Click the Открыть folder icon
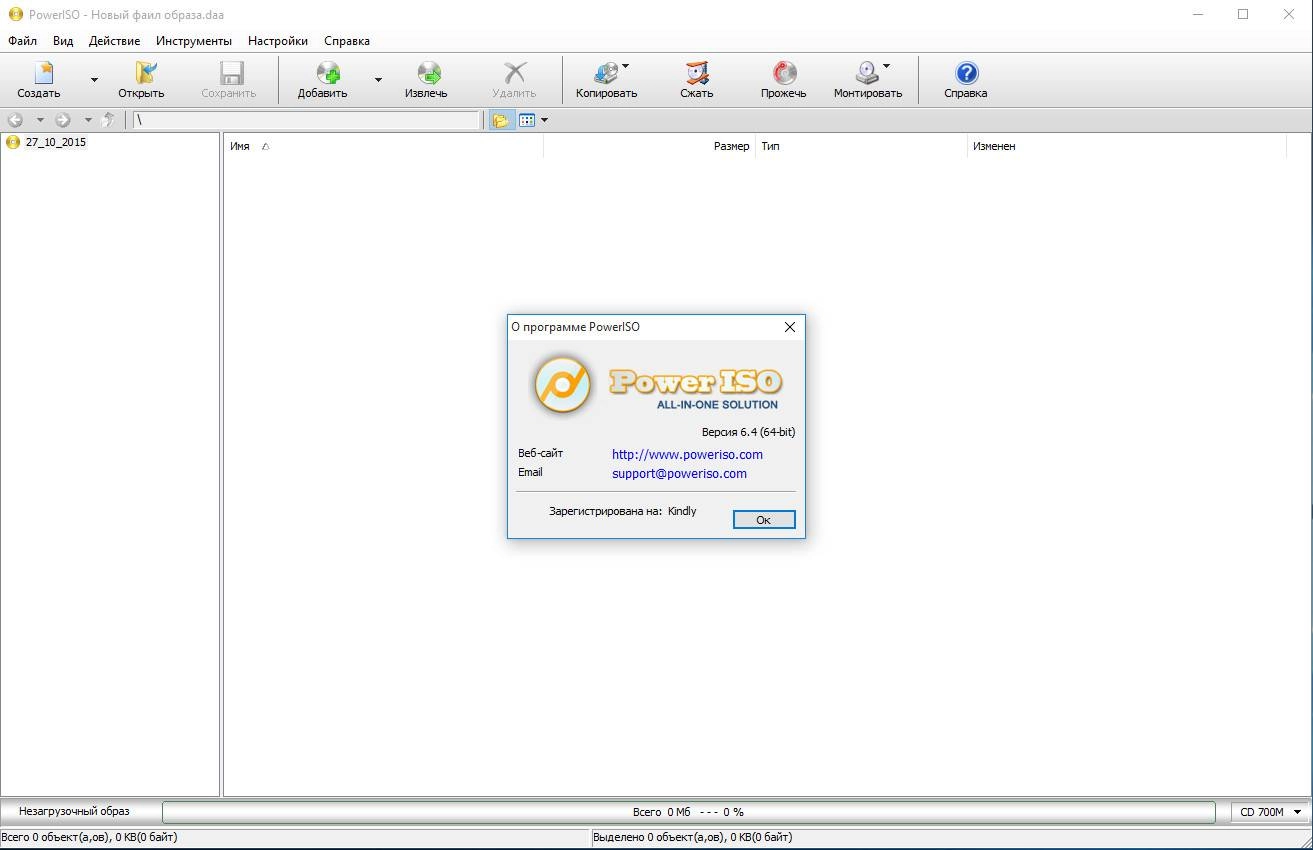The height and width of the screenshot is (850, 1313). [146, 73]
